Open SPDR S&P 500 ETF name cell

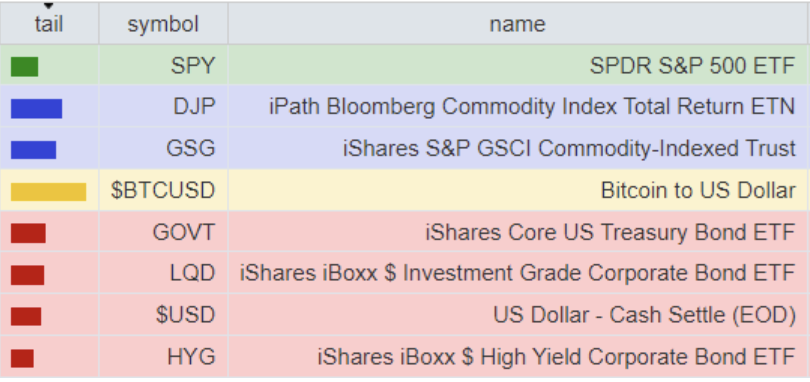pos(518,65)
